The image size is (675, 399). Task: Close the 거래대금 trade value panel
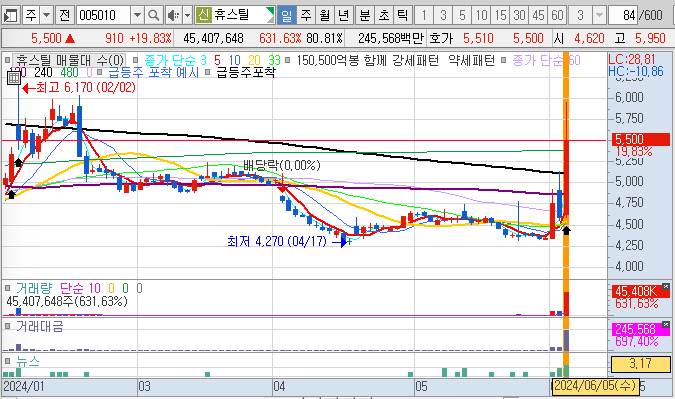coord(666,324)
